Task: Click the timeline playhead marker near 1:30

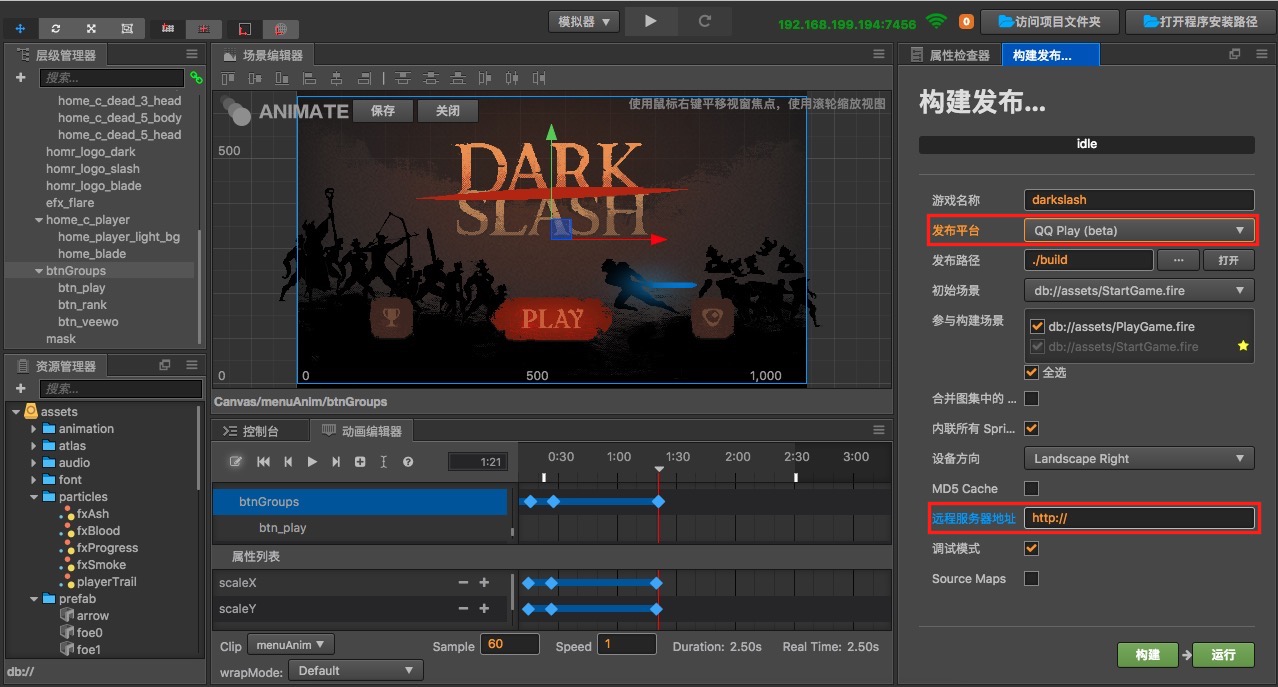Action: (x=659, y=470)
